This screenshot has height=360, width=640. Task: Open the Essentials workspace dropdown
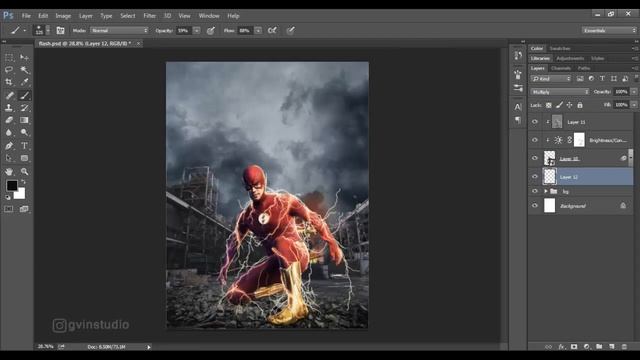609,30
